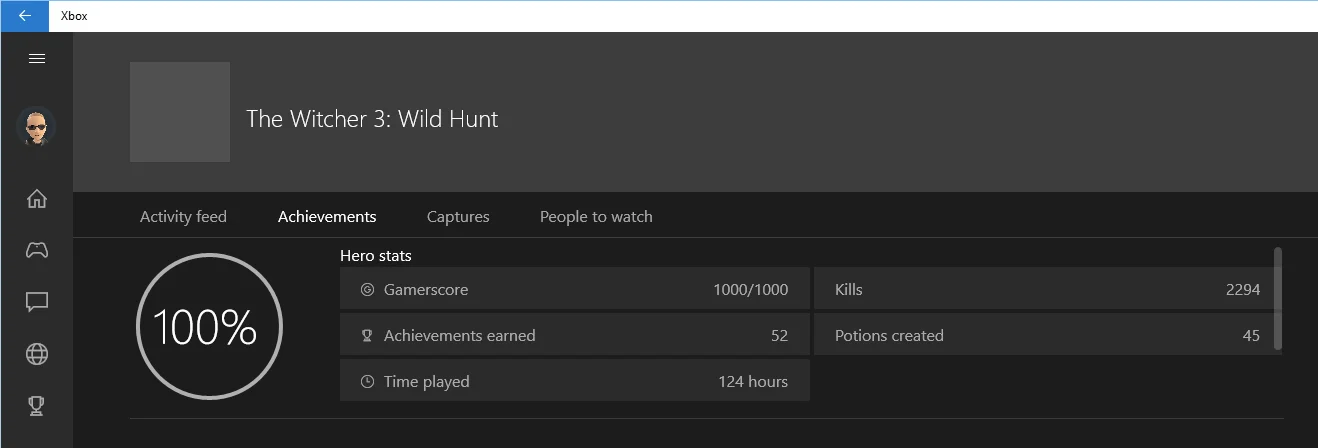1318x448 pixels.
Task: Click the 124 hours value
Action: click(753, 382)
